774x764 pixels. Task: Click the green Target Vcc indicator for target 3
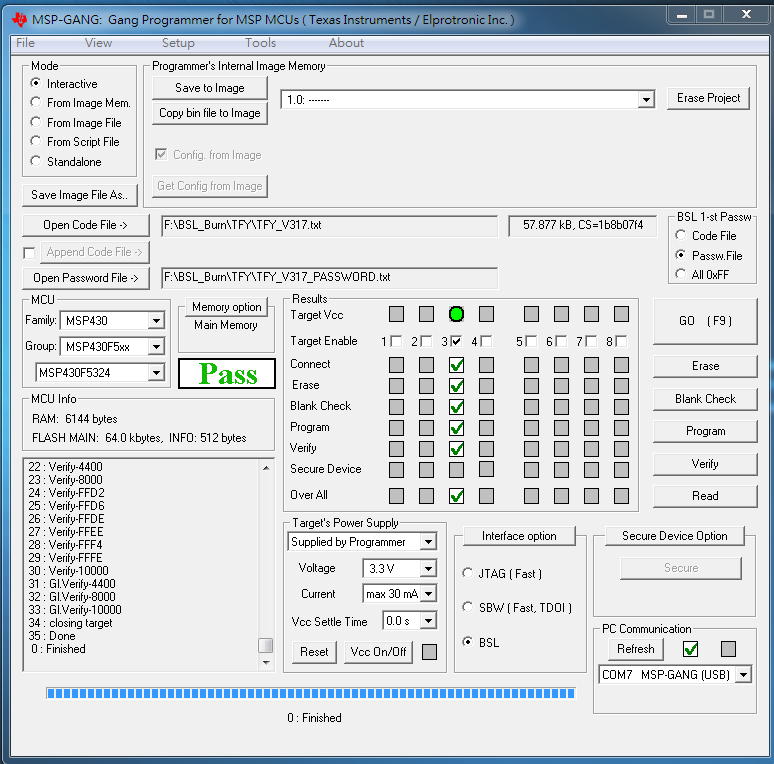(456, 314)
